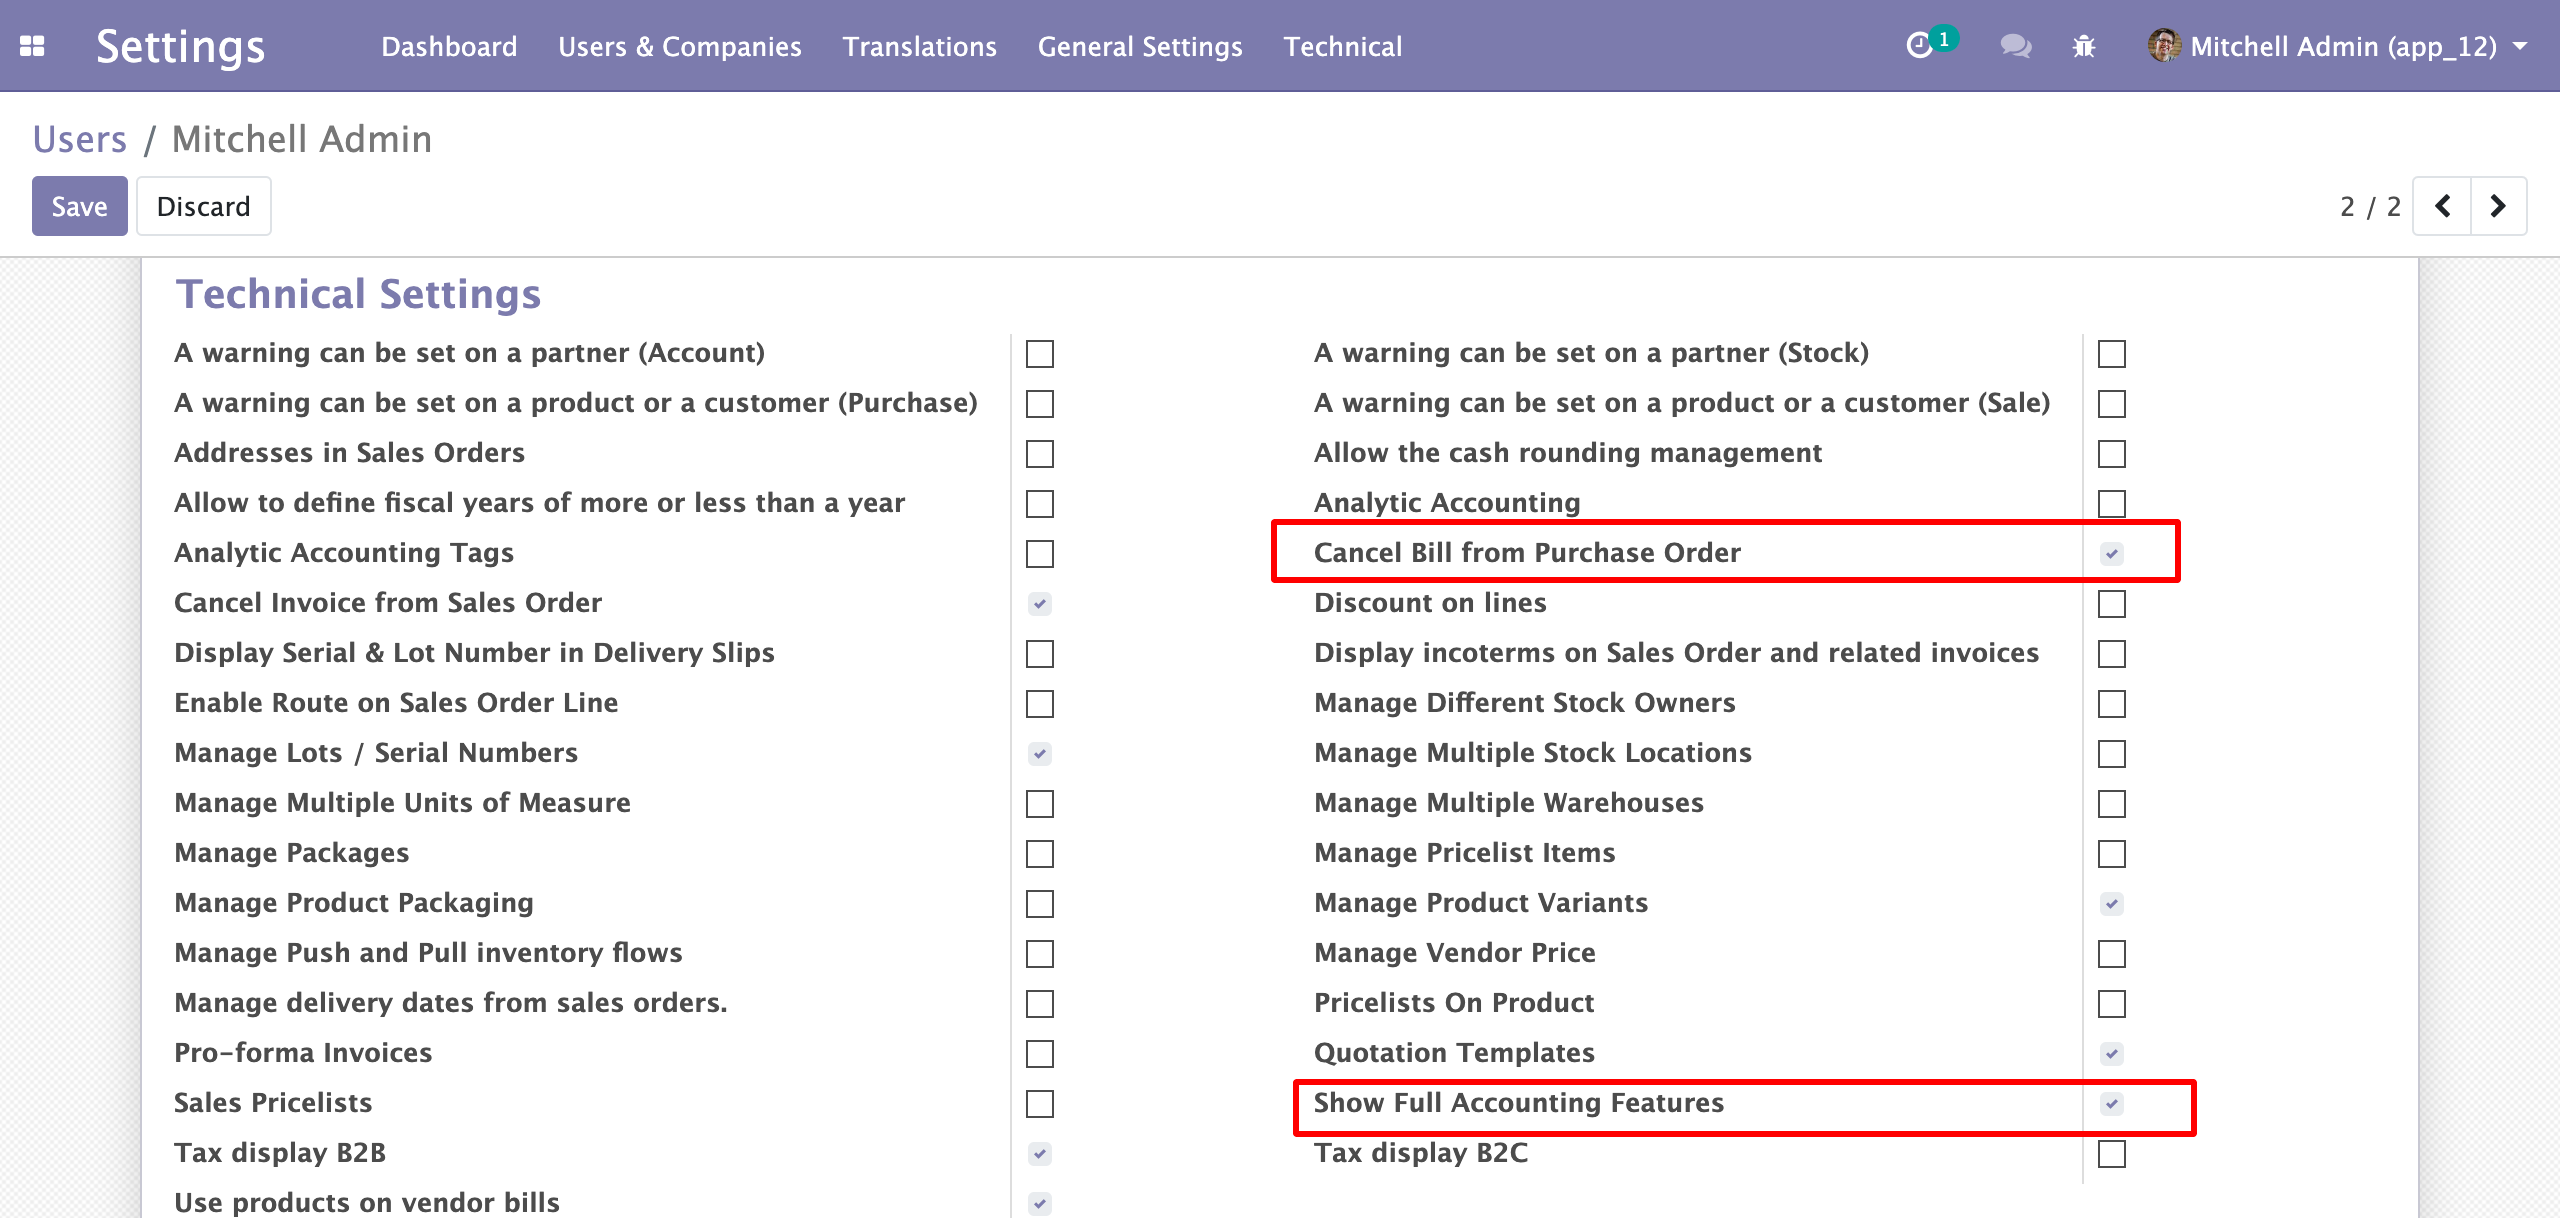The width and height of the screenshot is (2560, 1218).
Task: Enable Analytic Accounting Tags checkbox
Action: click(1040, 553)
